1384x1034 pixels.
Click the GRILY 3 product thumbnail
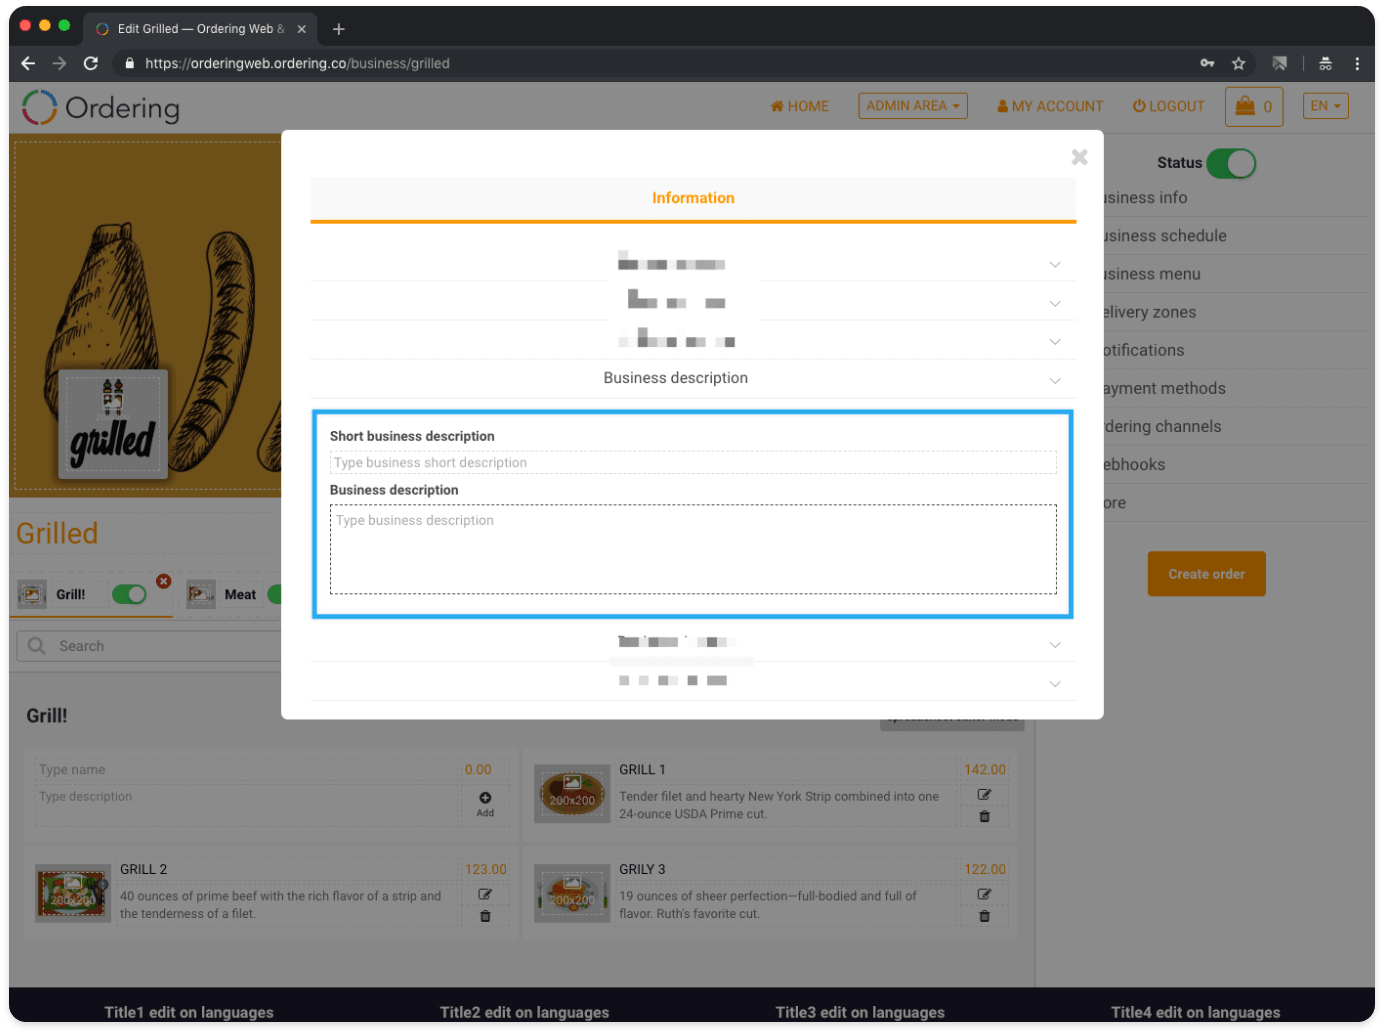pyautogui.click(x=572, y=894)
